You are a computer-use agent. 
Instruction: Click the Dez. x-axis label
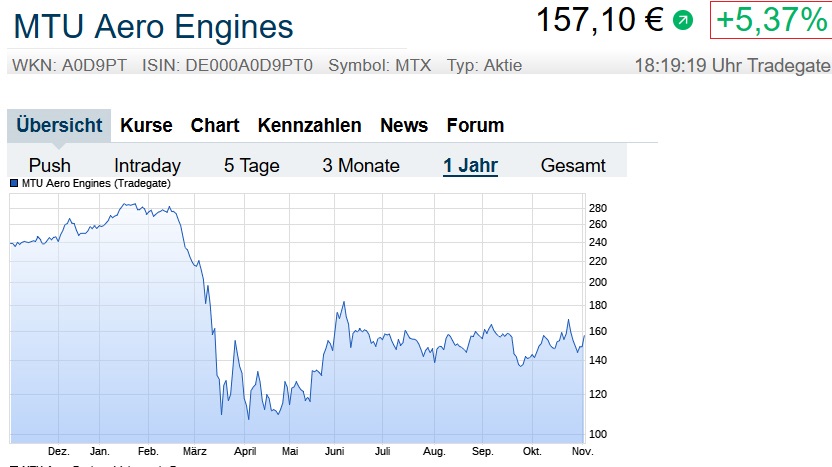click(x=58, y=452)
